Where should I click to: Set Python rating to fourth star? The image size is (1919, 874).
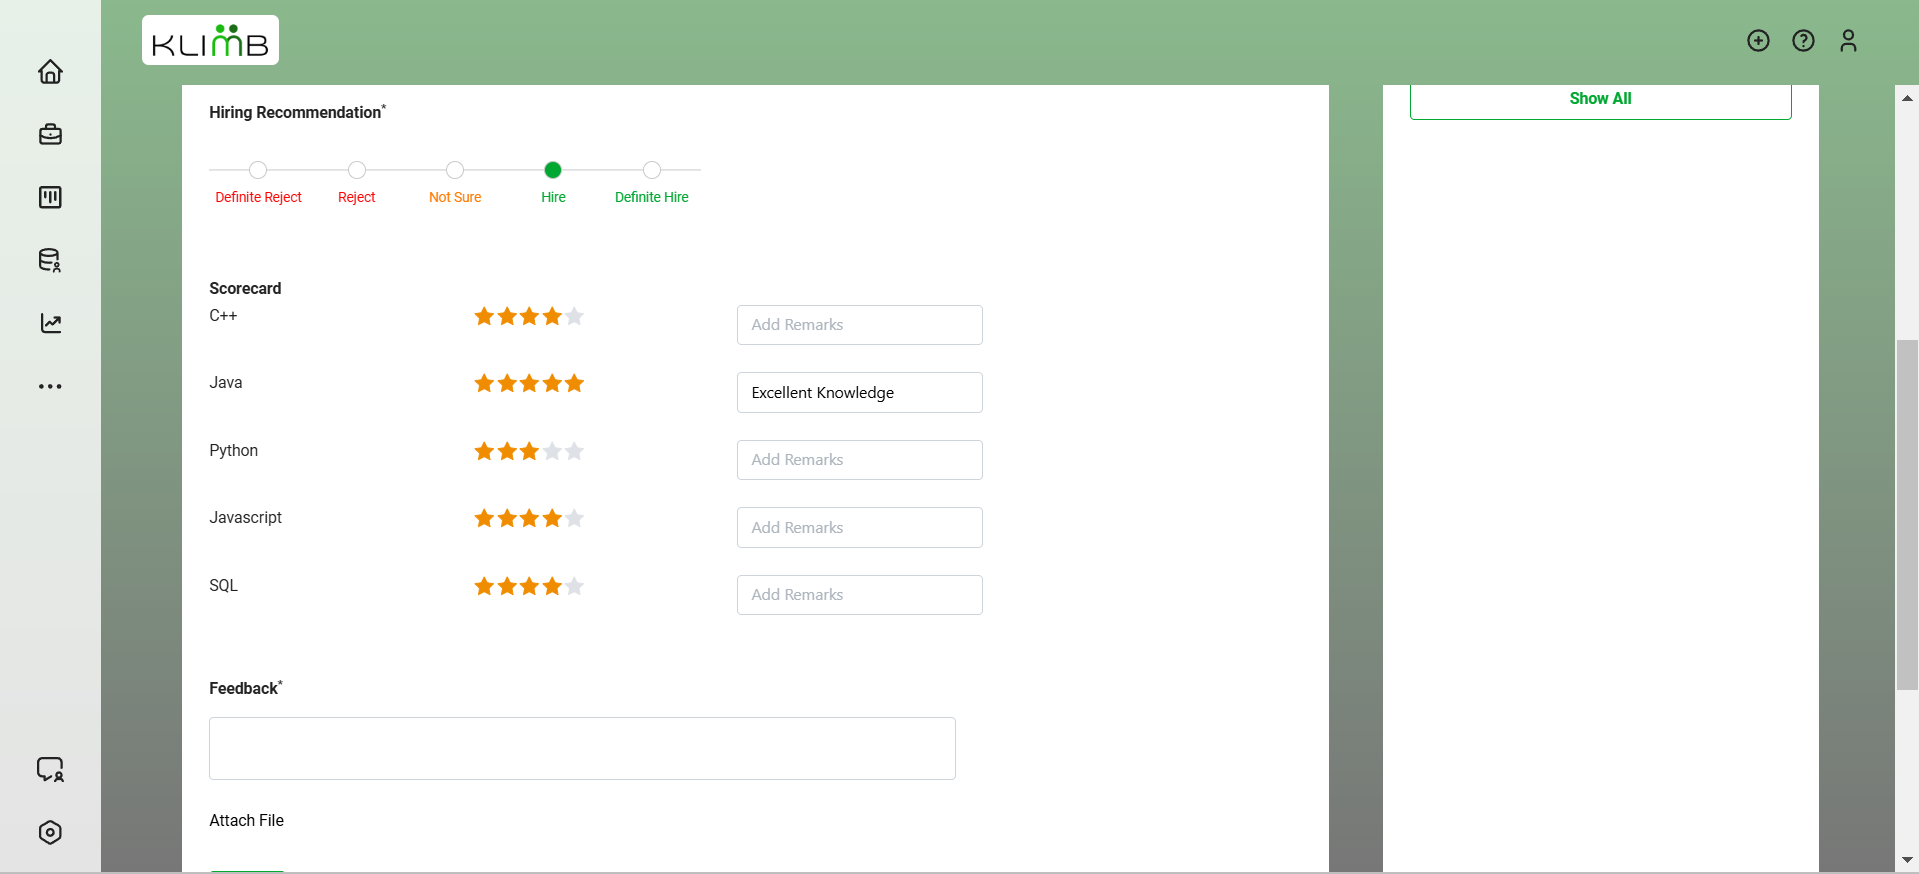pyautogui.click(x=552, y=451)
